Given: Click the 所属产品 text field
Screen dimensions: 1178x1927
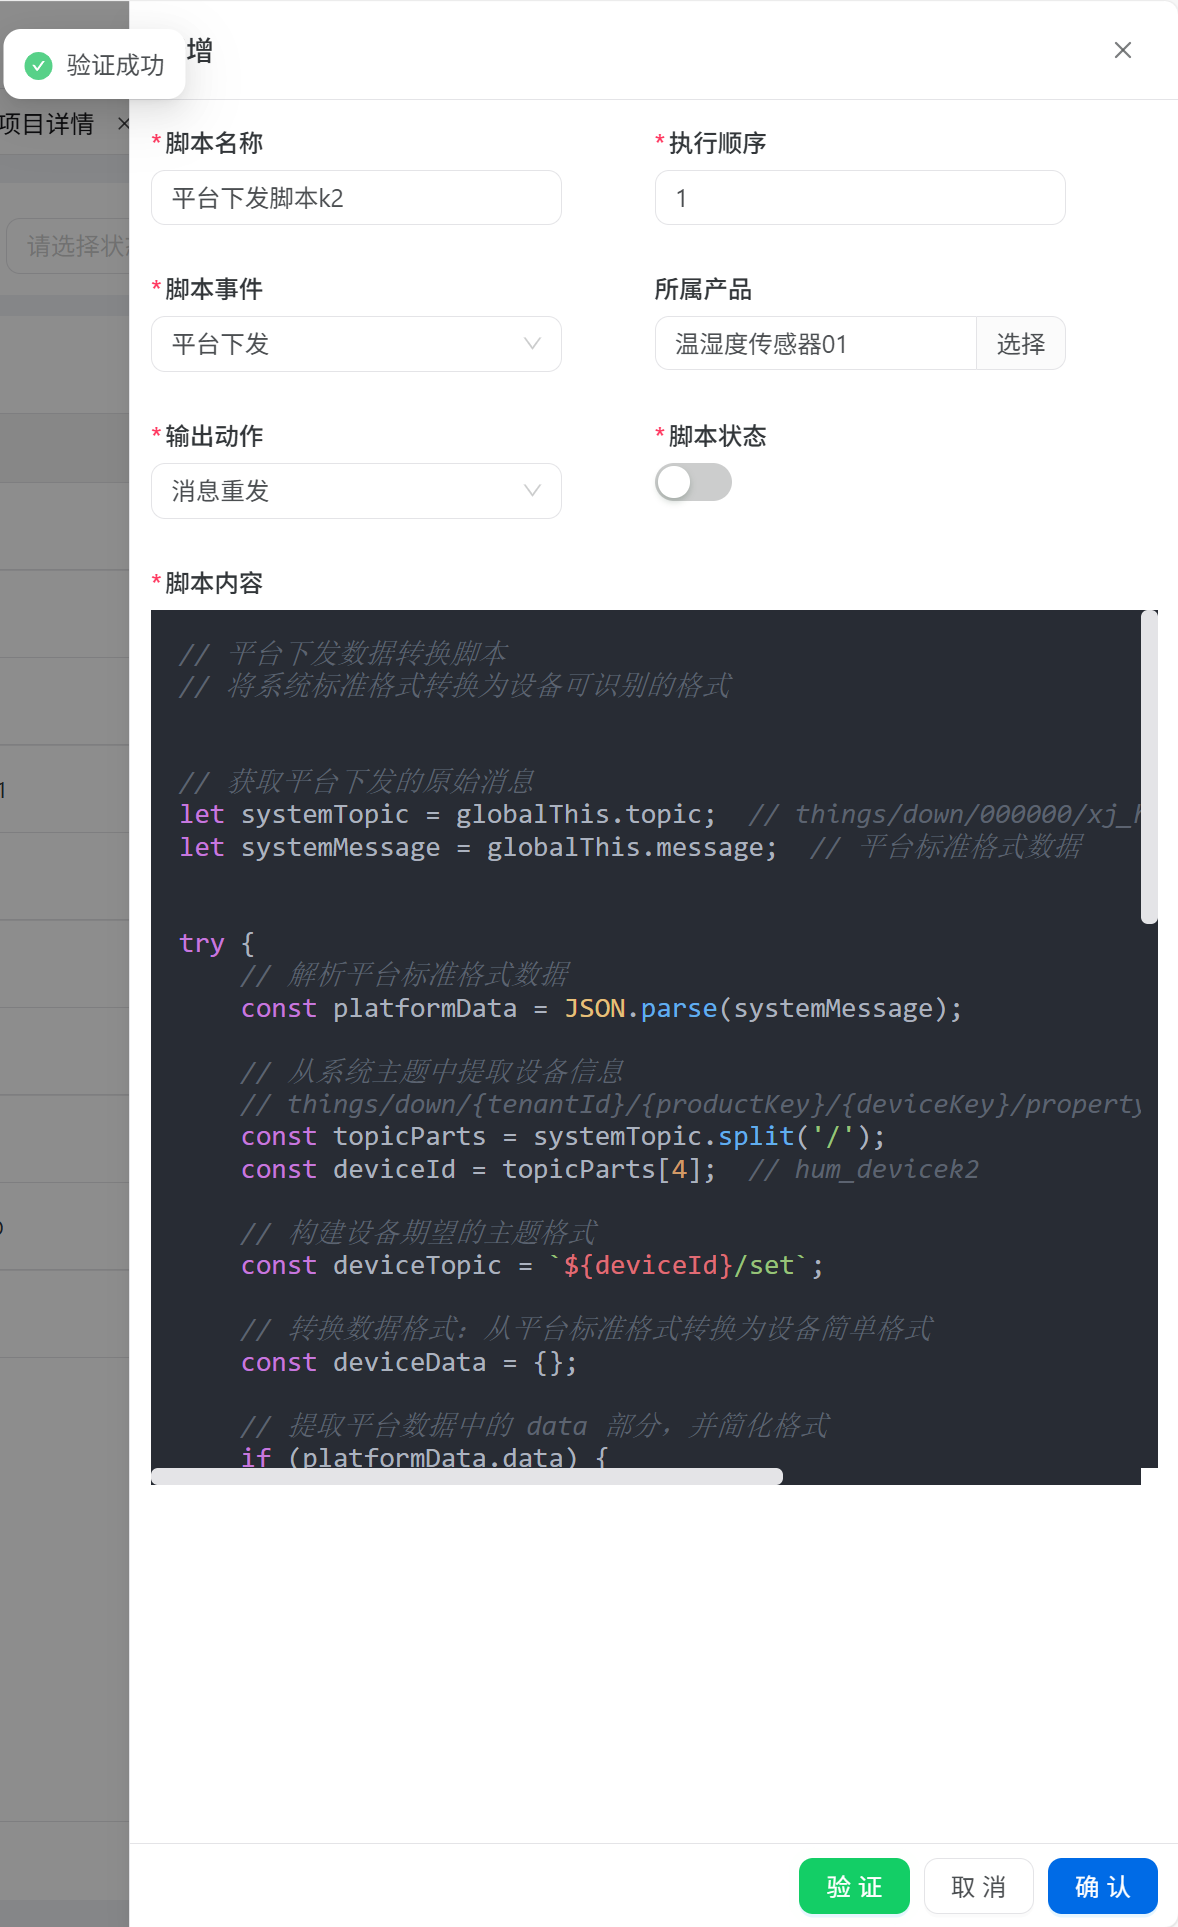Looking at the screenshot, I should pos(814,344).
